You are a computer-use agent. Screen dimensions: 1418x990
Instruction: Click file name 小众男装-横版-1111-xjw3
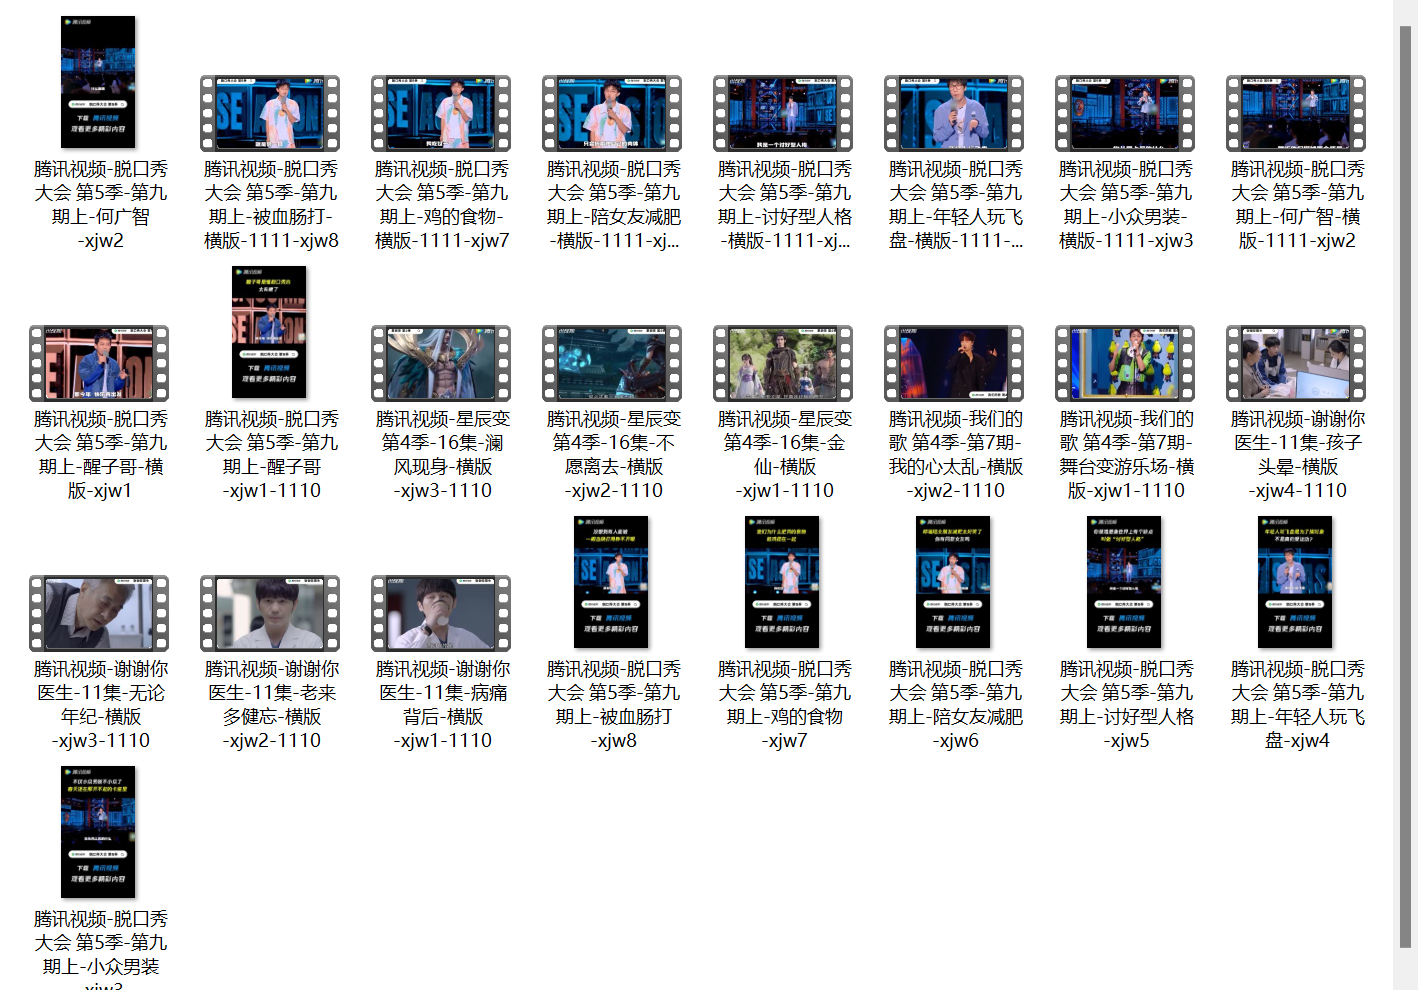coord(1126,205)
